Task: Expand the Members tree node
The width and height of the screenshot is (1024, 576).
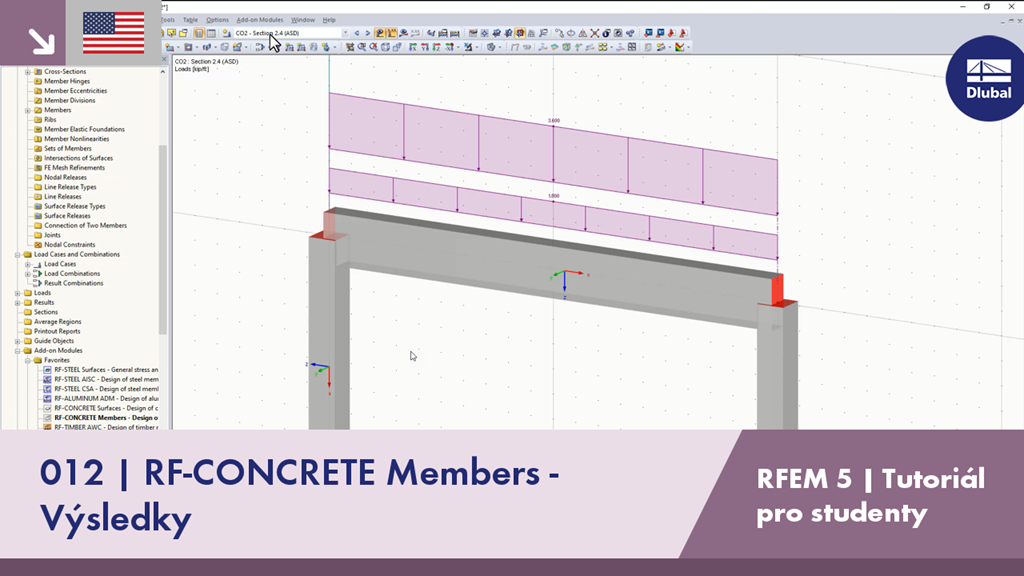Action: pos(27,110)
